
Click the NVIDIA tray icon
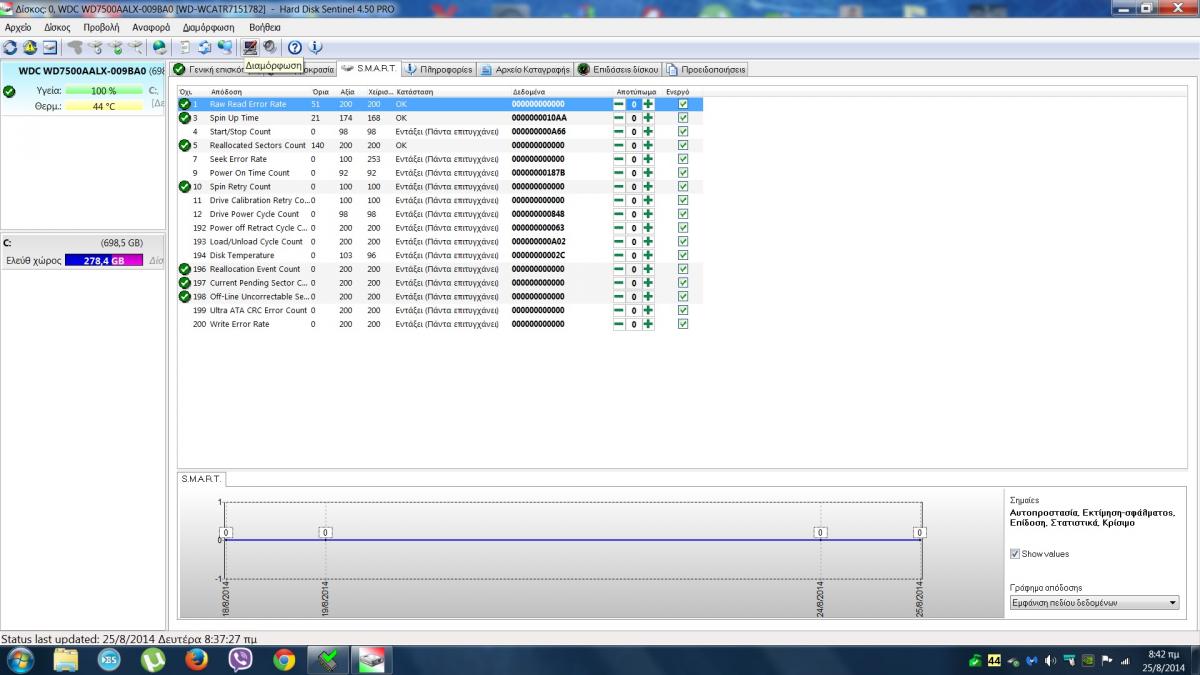point(1087,661)
